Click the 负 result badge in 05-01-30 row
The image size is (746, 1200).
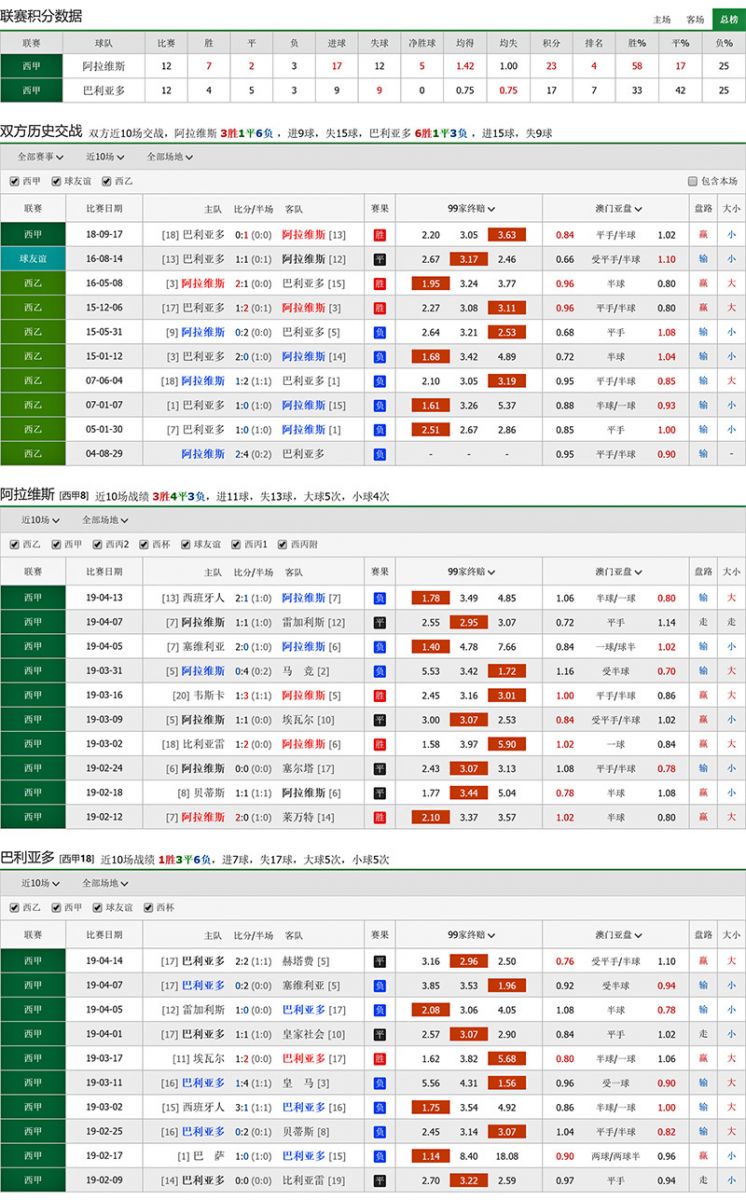click(379, 429)
